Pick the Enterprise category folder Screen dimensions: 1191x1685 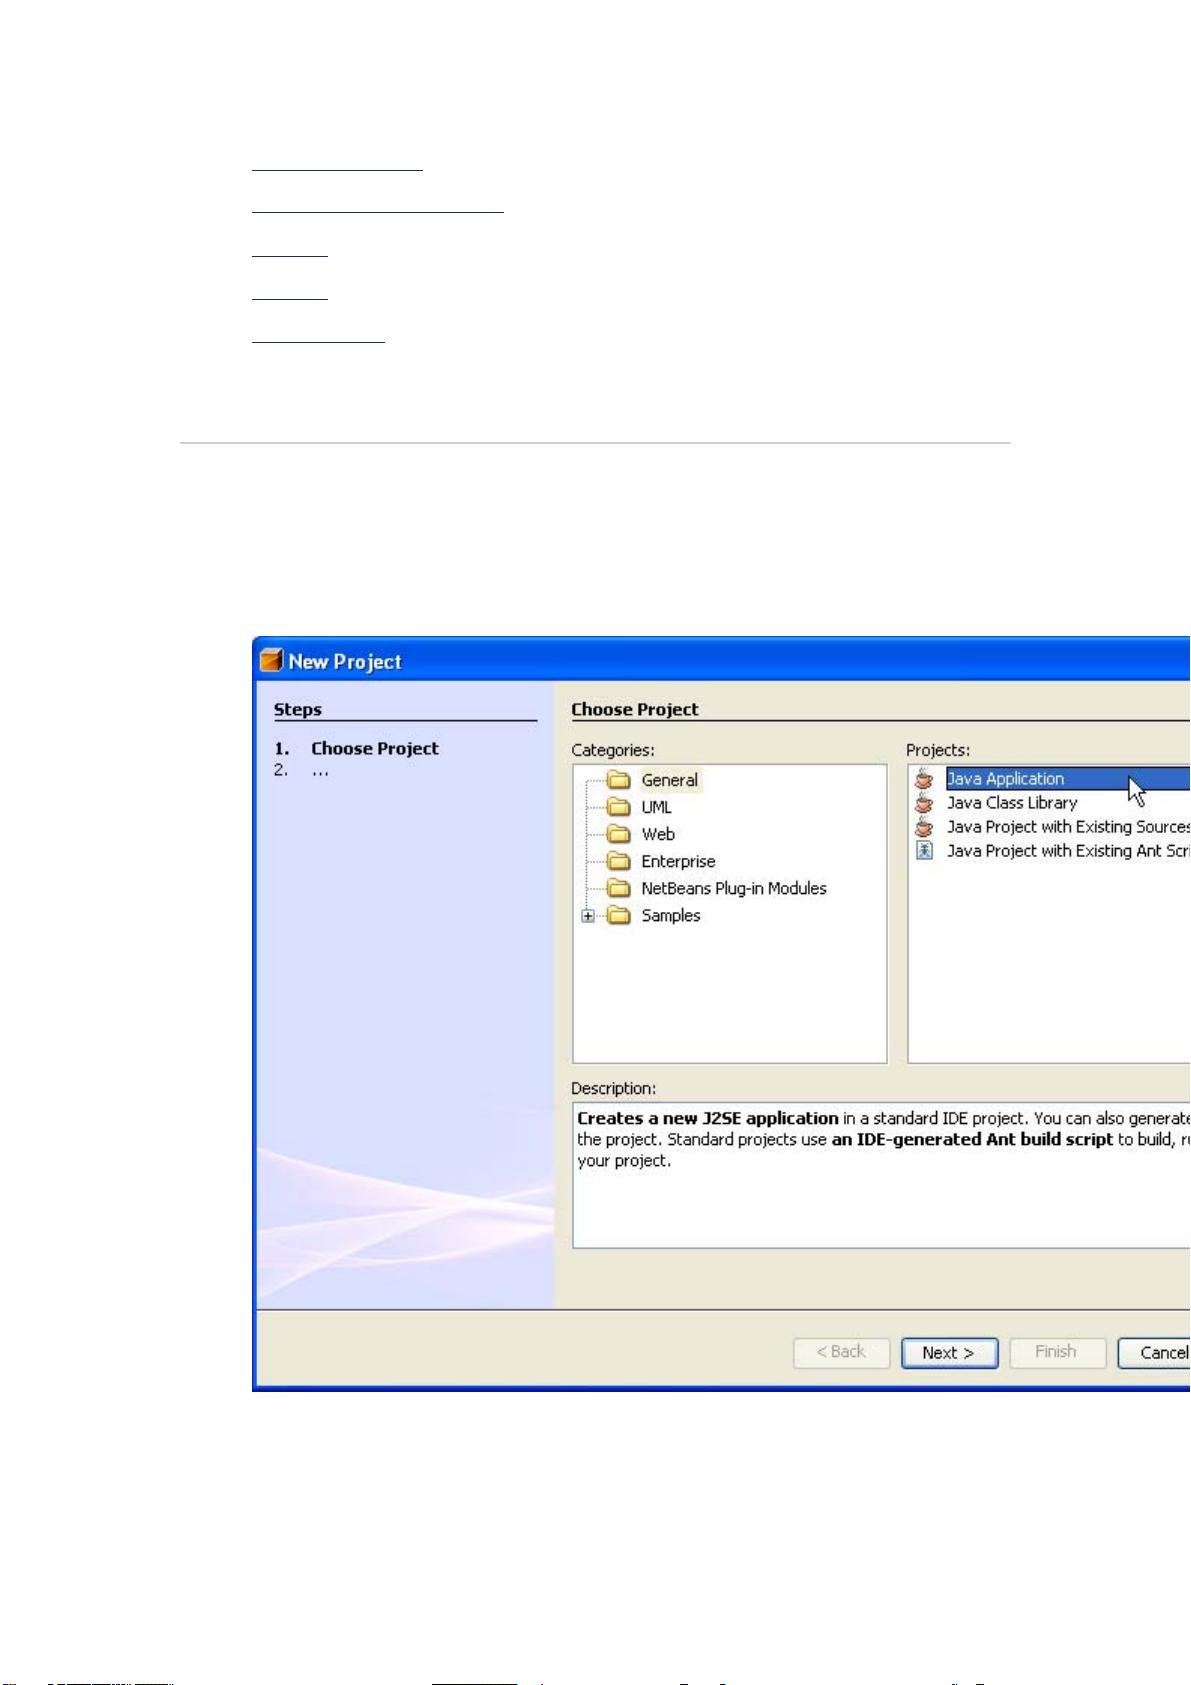662,861
